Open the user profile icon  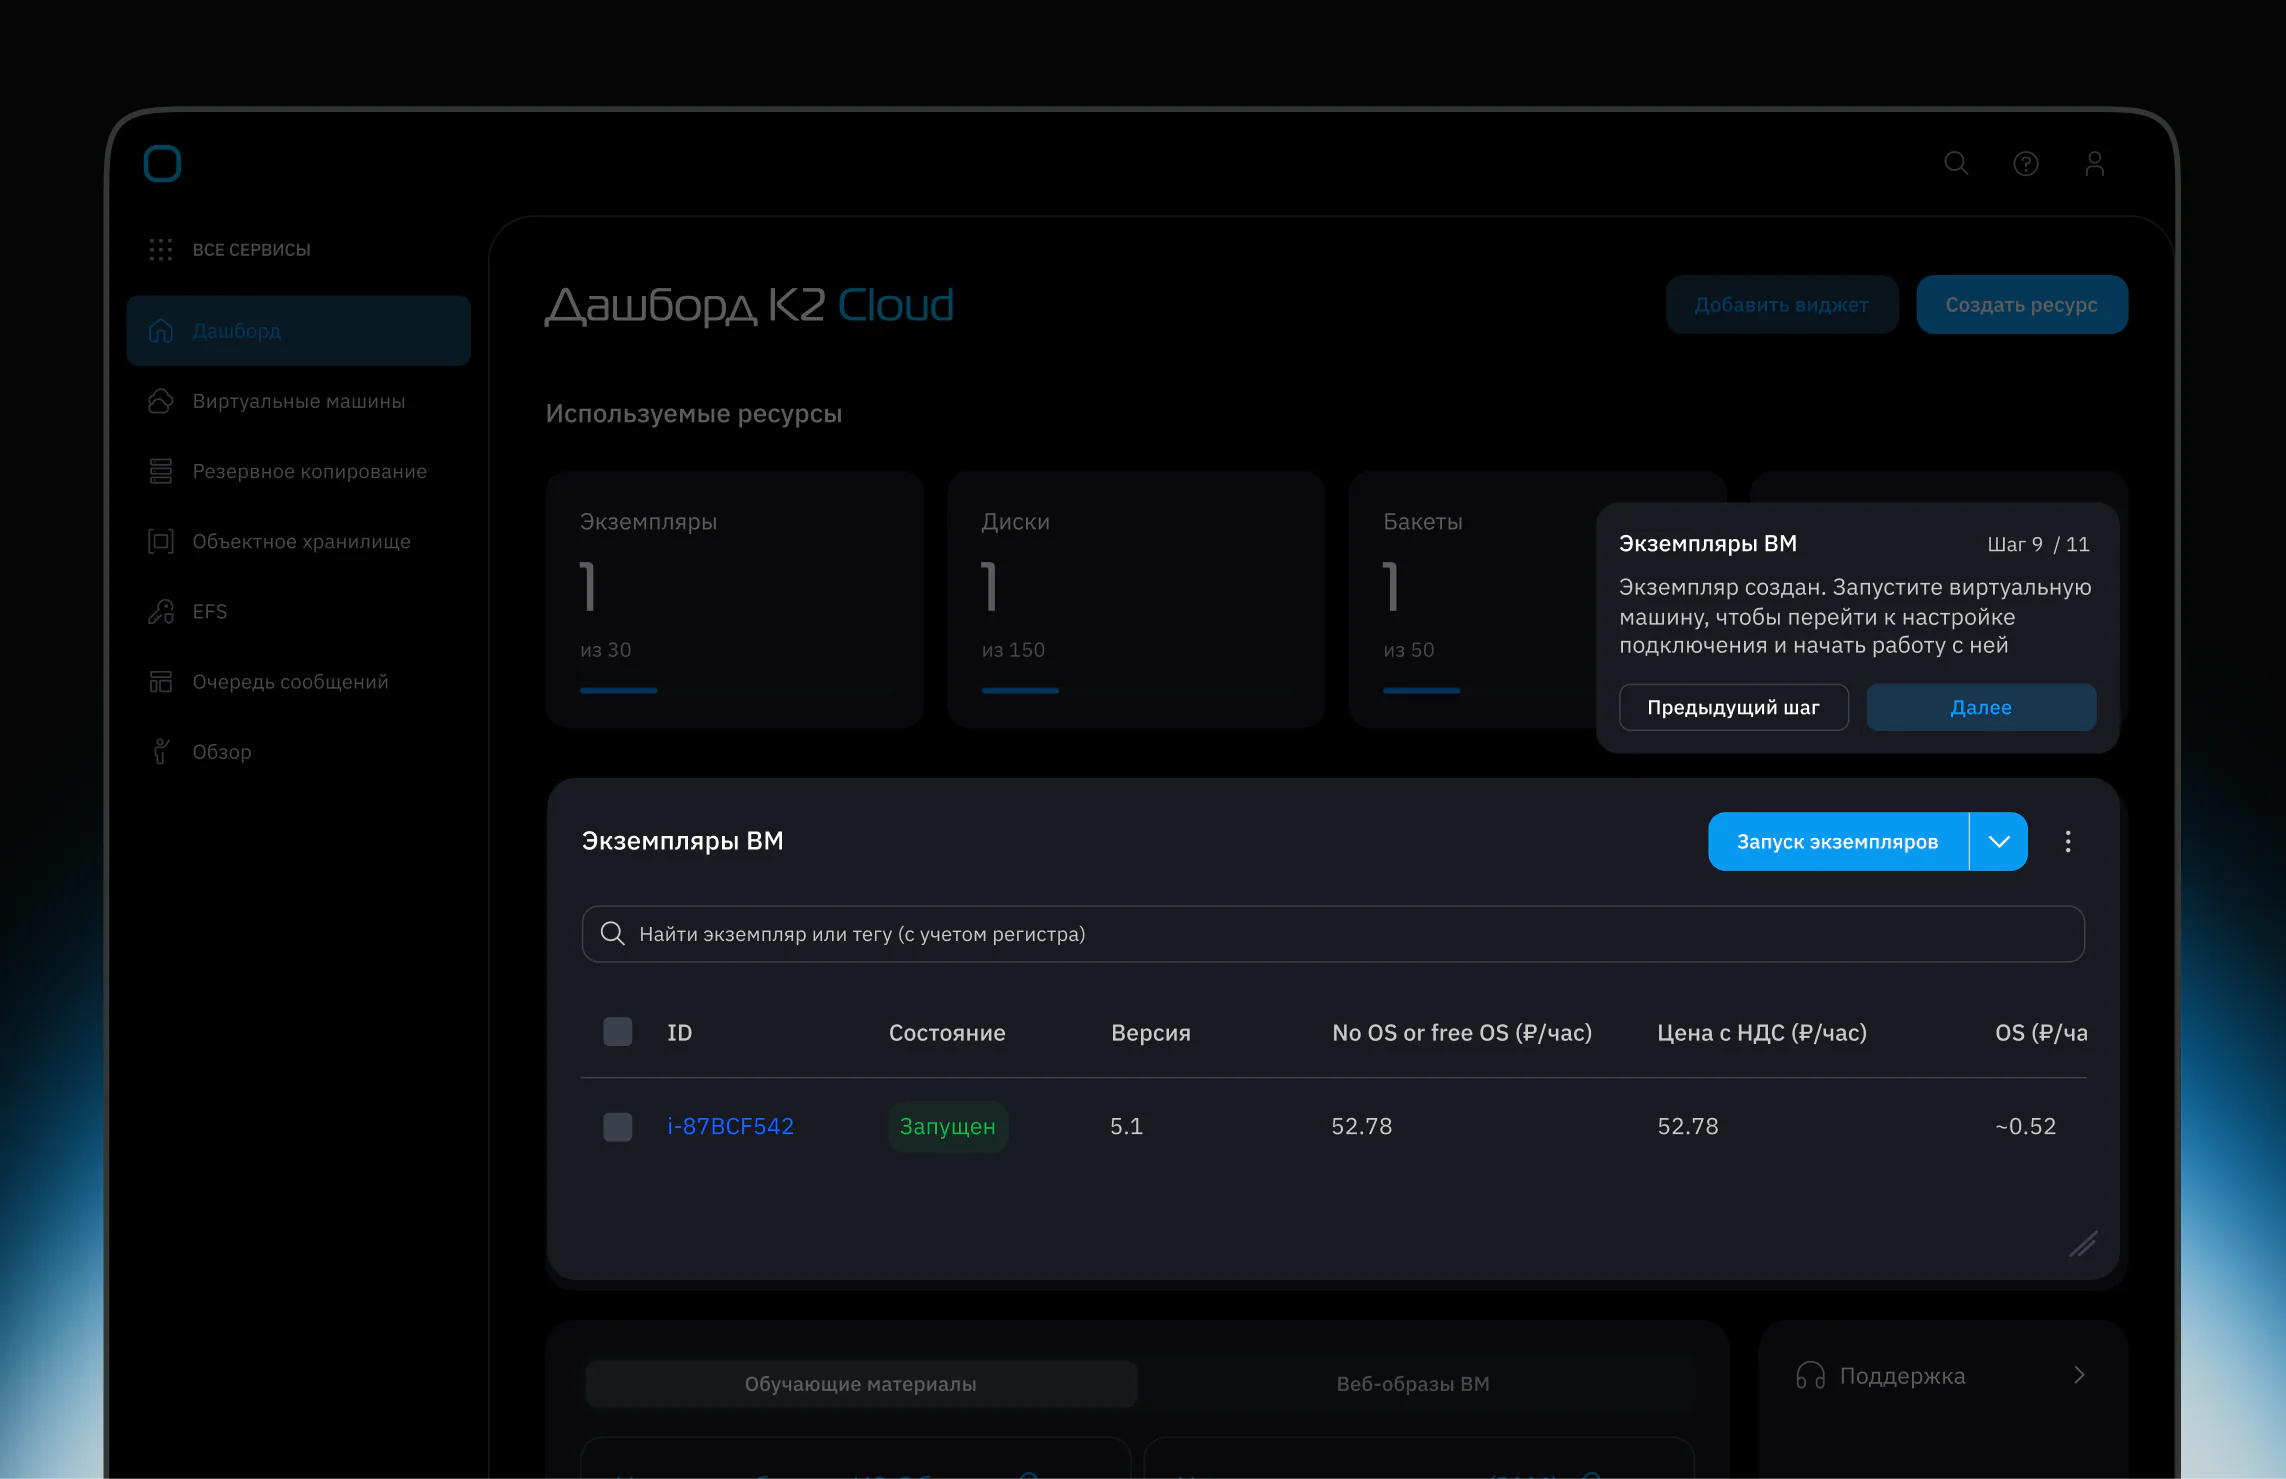[2094, 163]
